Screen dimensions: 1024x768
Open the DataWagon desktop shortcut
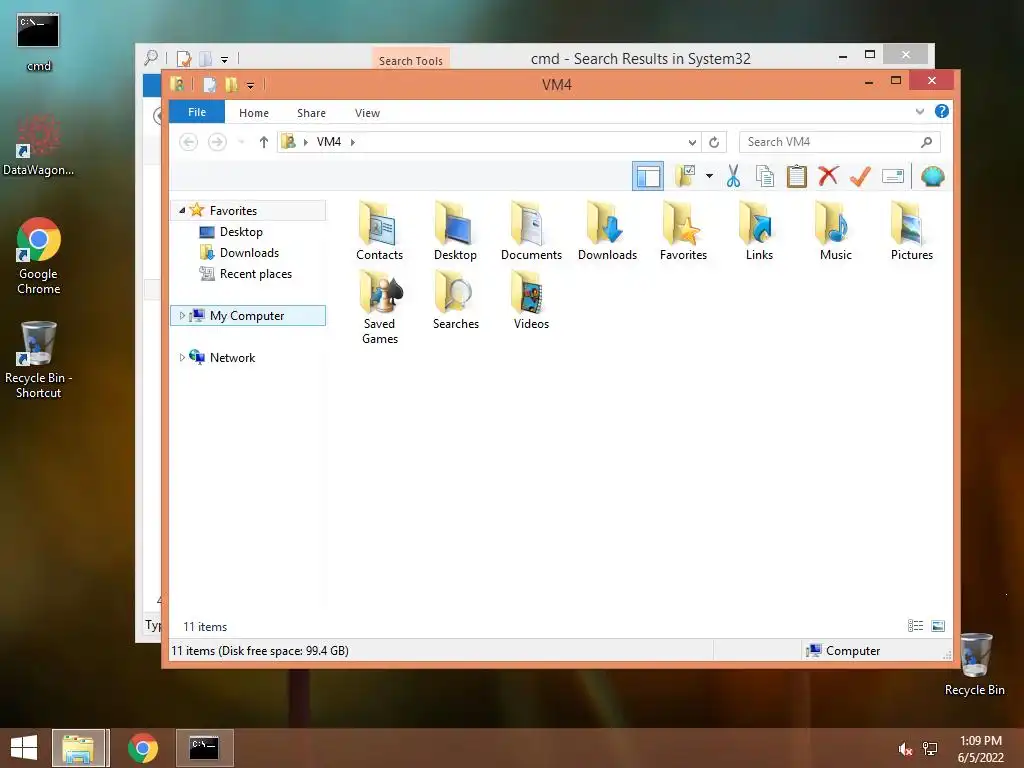[39, 145]
